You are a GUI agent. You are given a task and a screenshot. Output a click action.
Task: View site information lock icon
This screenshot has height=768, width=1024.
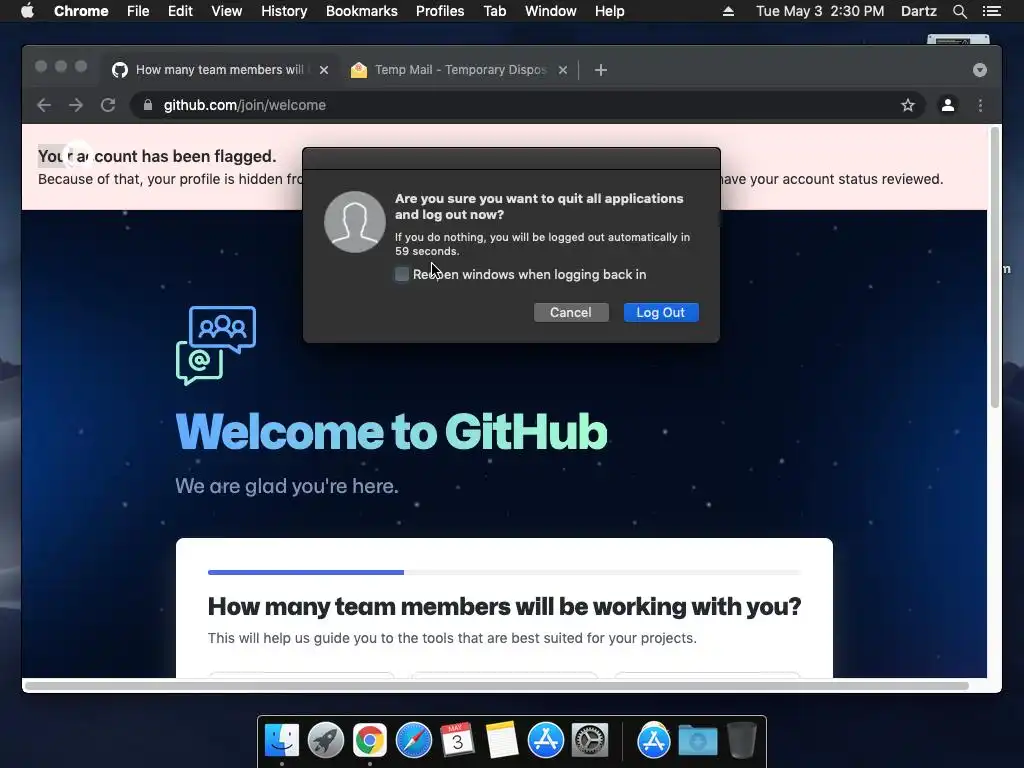pos(148,105)
